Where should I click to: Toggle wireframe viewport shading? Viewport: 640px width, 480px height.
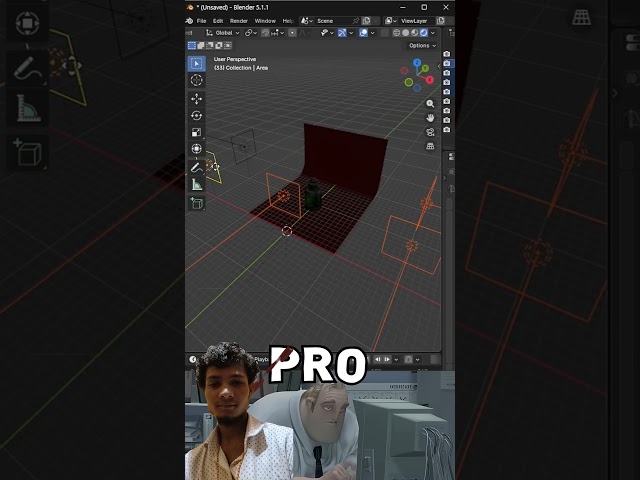(396, 33)
